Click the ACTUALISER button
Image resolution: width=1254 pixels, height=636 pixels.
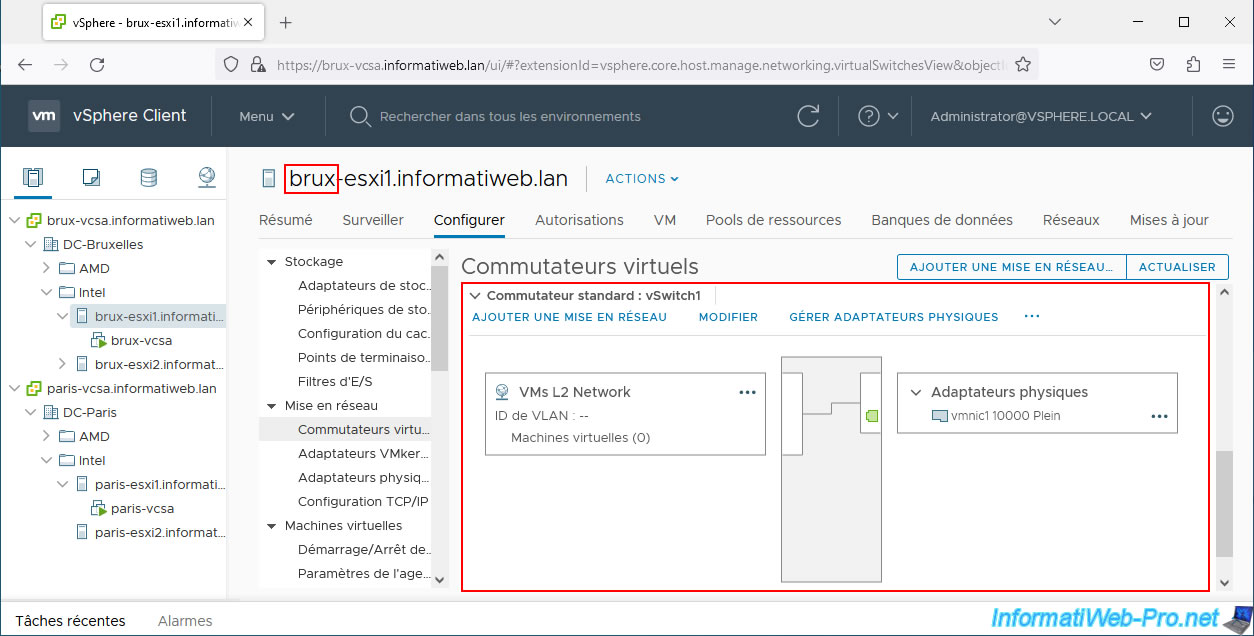coord(1177,267)
